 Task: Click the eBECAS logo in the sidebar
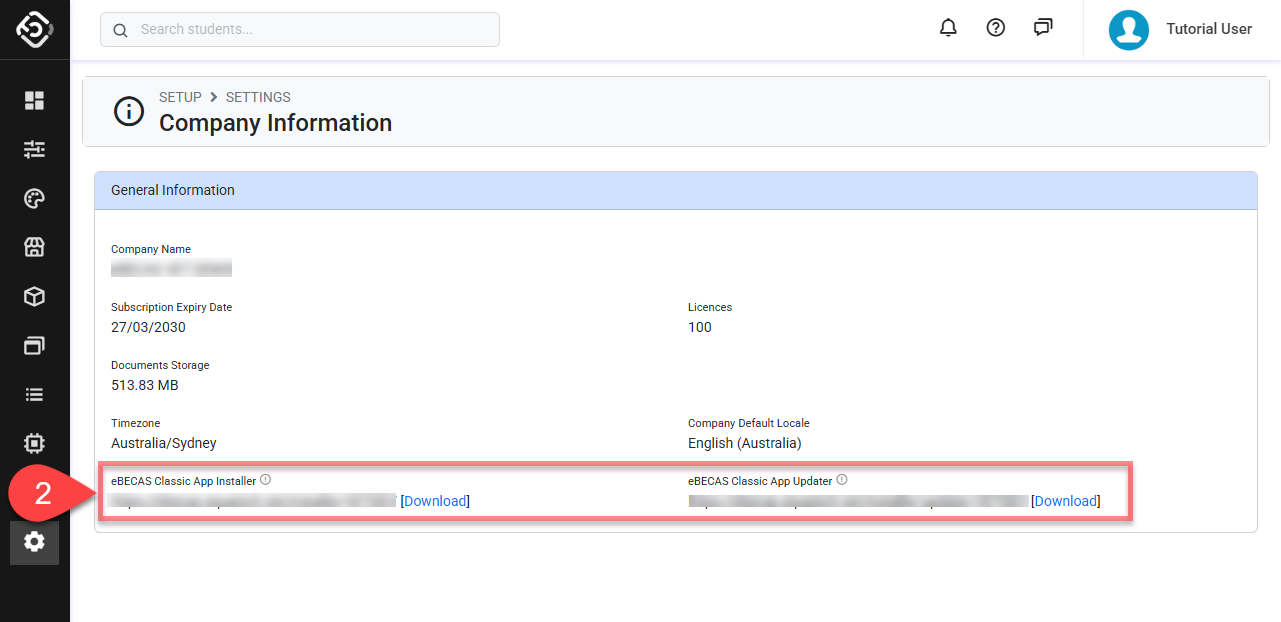(34, 29)
